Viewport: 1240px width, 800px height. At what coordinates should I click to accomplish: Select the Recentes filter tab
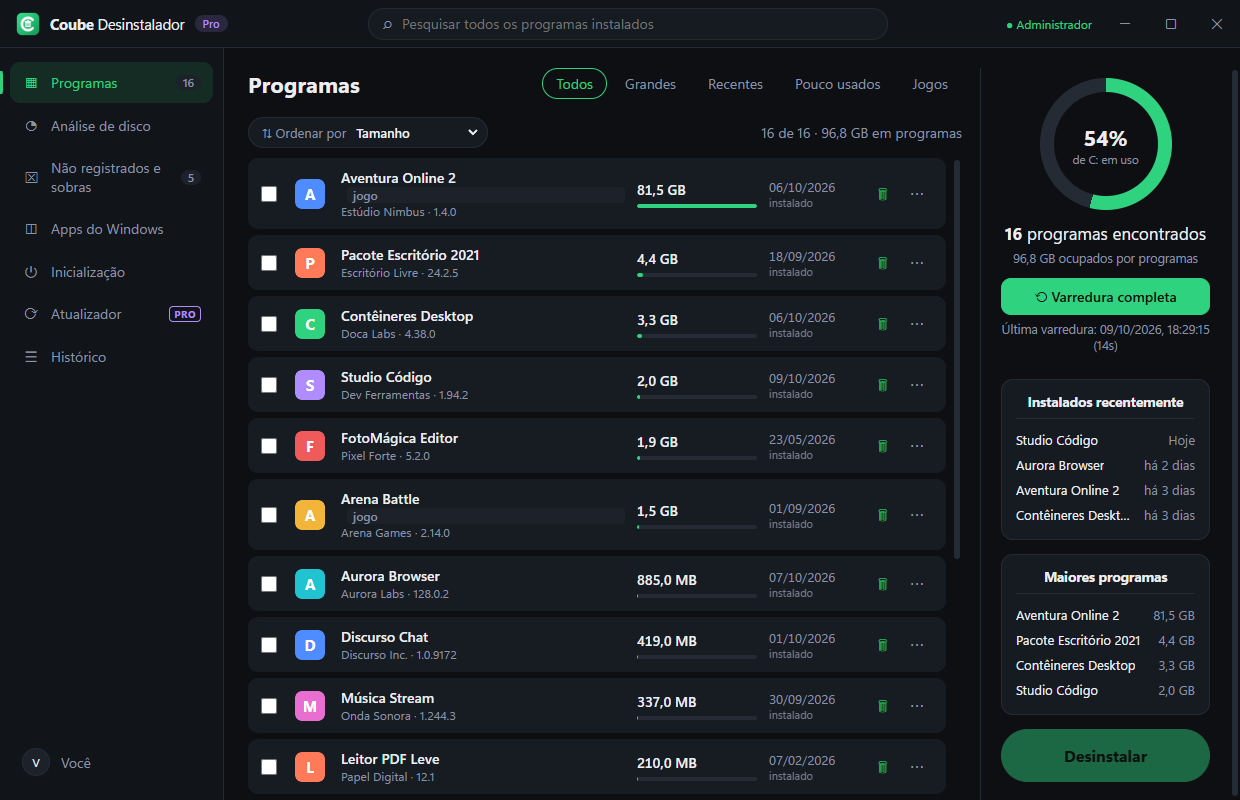[x=735, y=84]
